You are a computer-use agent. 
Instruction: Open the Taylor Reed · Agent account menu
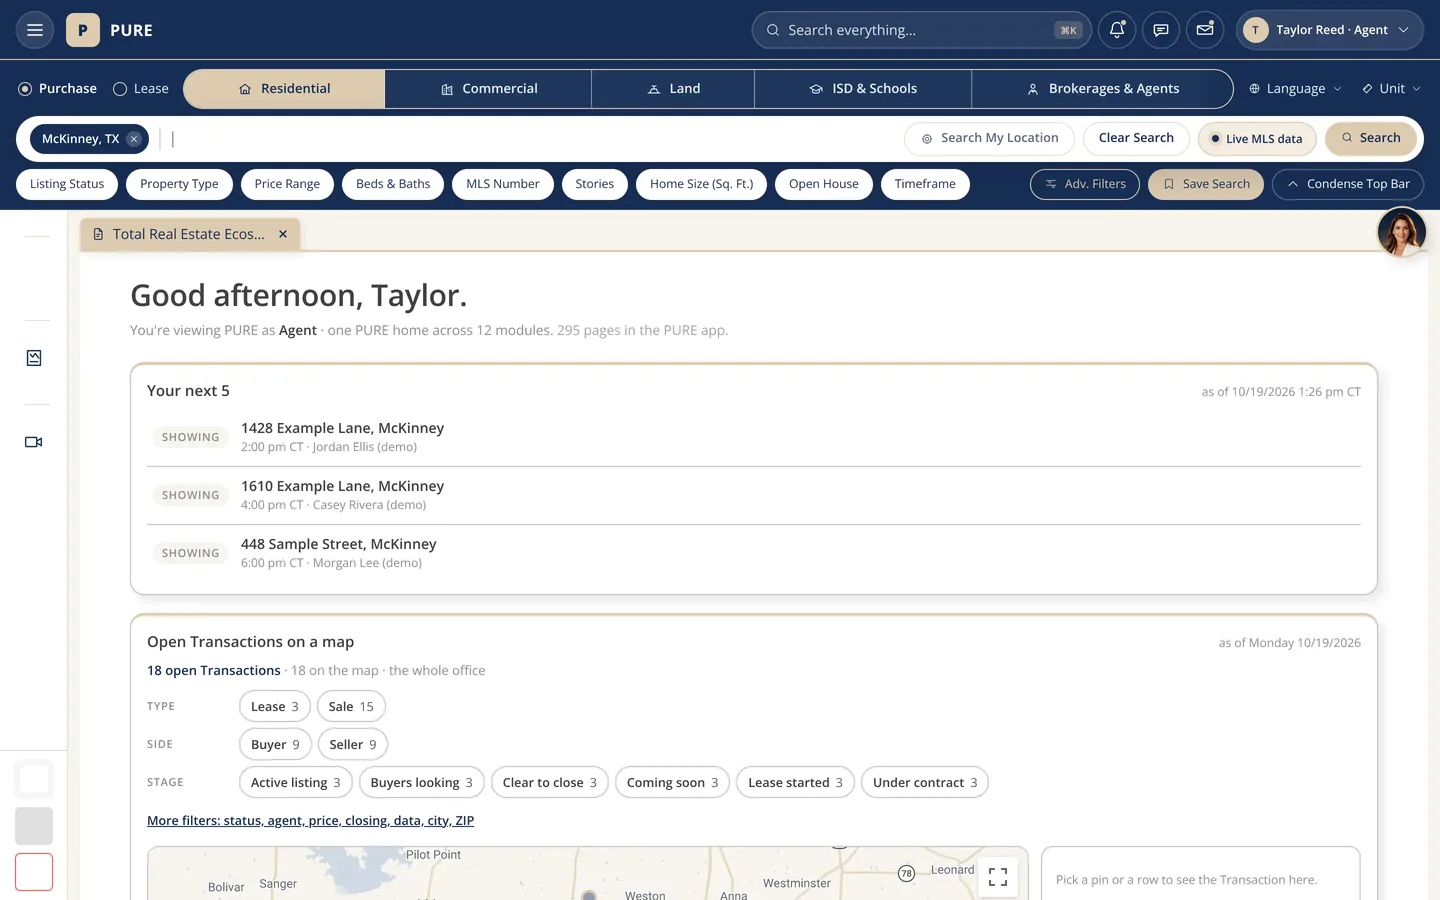pyautogui.click(x=1330, y=30)
